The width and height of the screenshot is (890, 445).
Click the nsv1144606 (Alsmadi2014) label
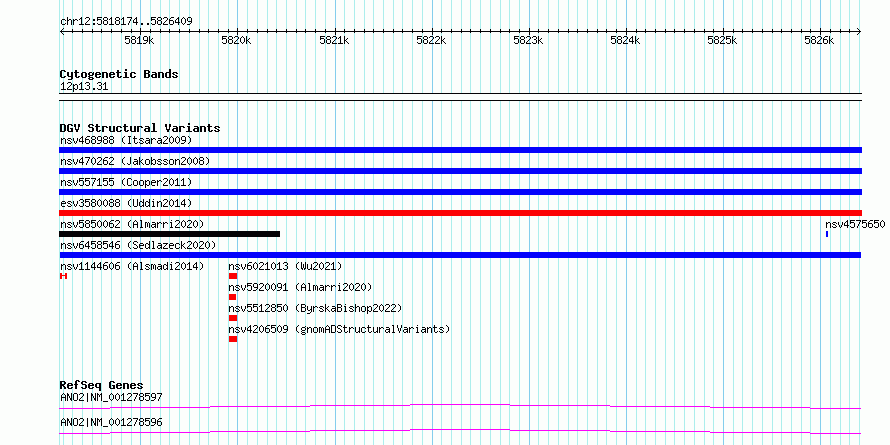[132, 266]
